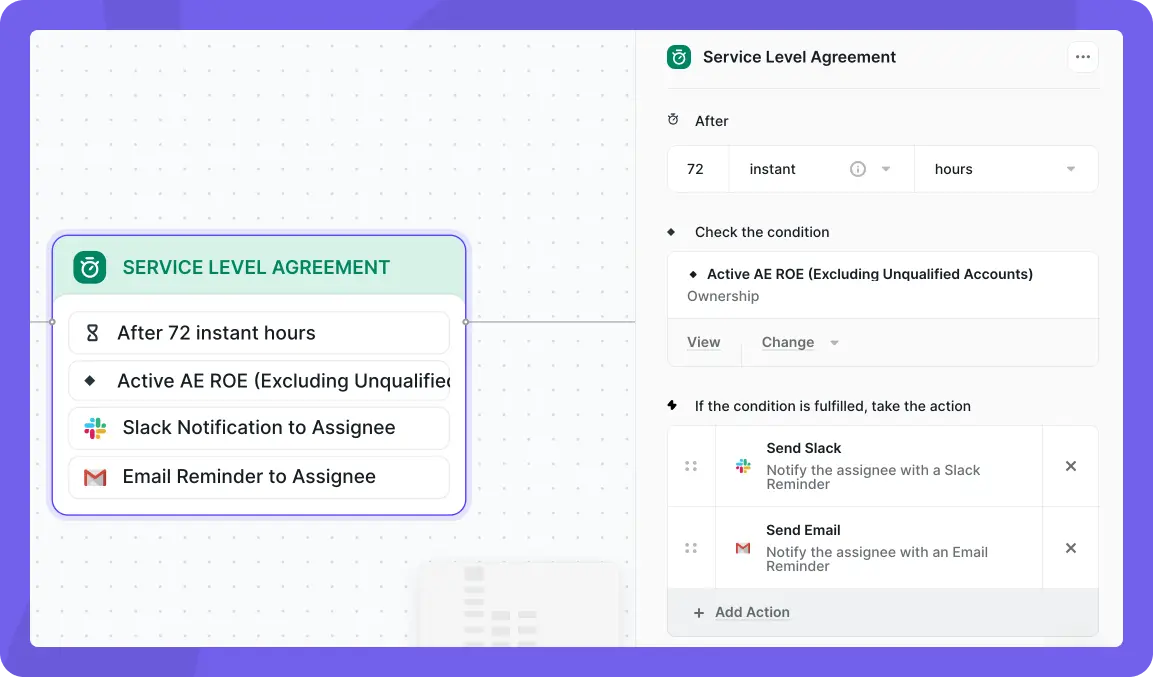Click the info icon beside instant

[857, 169]
